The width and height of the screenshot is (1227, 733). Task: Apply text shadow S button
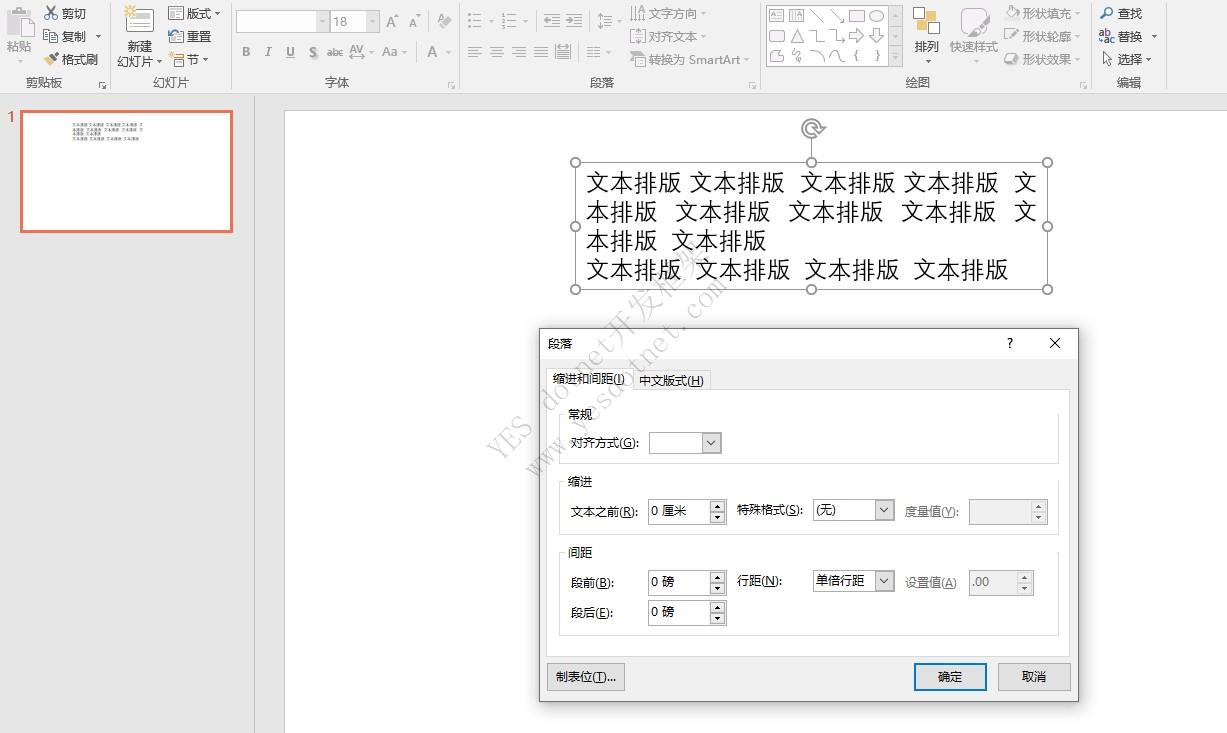click(313, 52)
